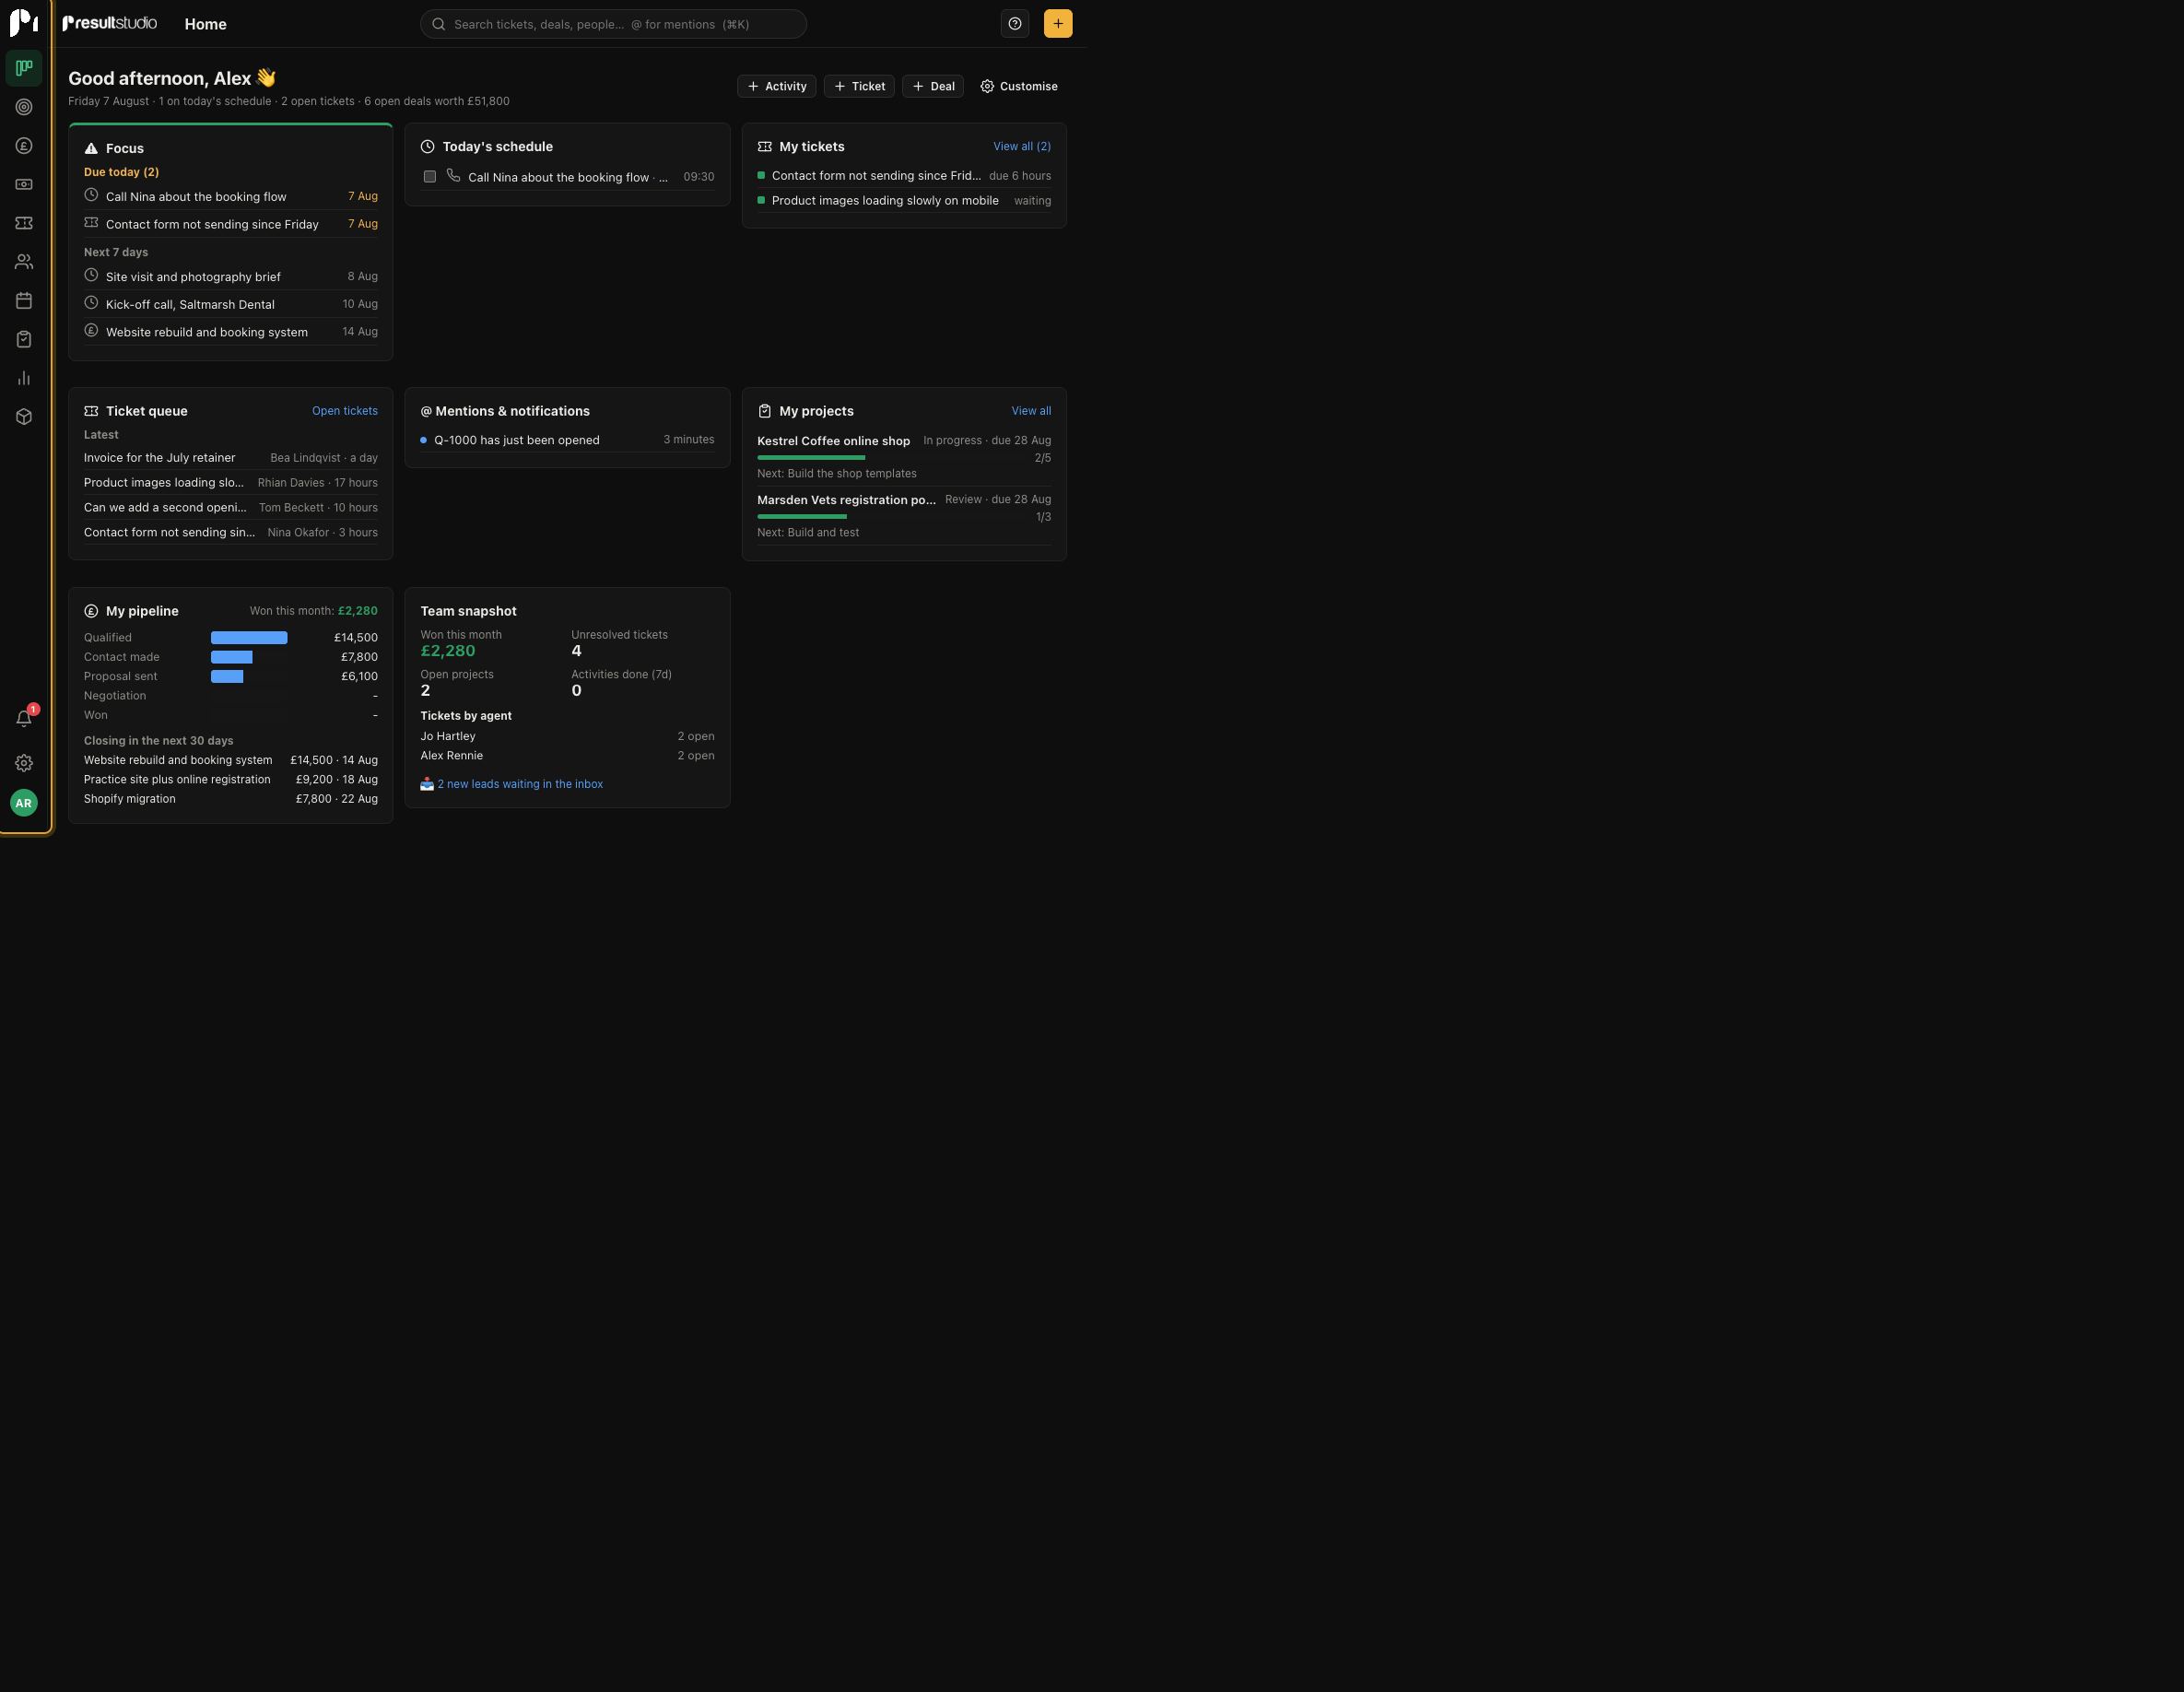2184x1692 pixels.
Task: Open the banknote icon in sidebar
Action: (x=24, y=184)
